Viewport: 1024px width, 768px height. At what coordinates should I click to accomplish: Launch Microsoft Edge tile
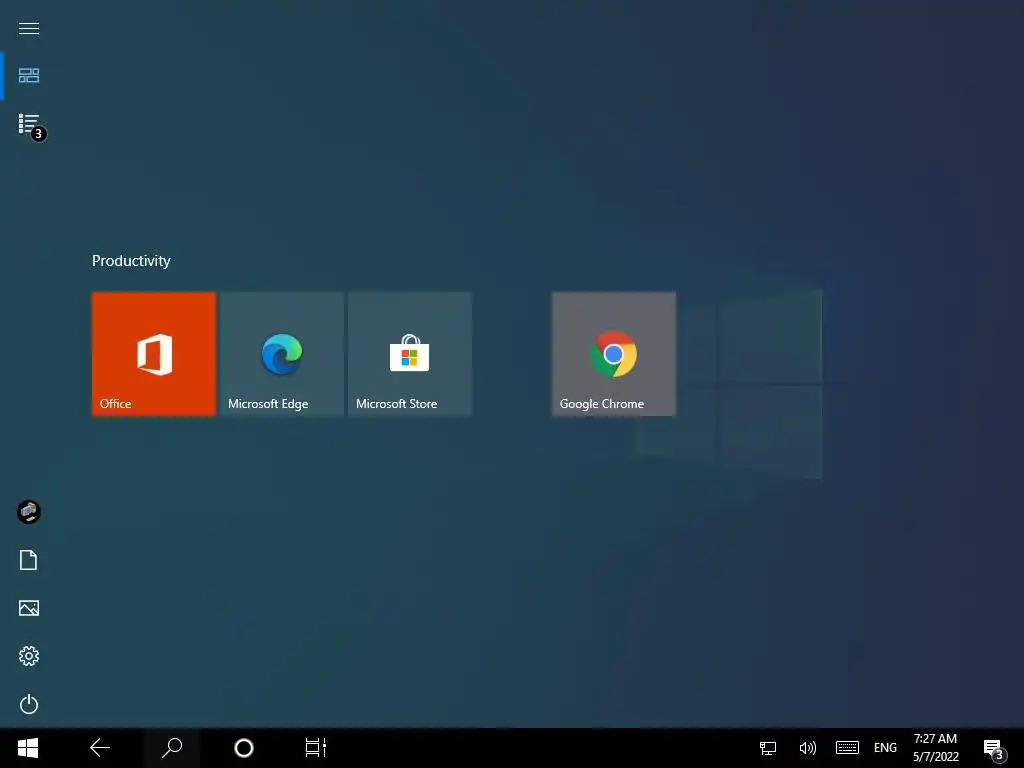[282, 354]
